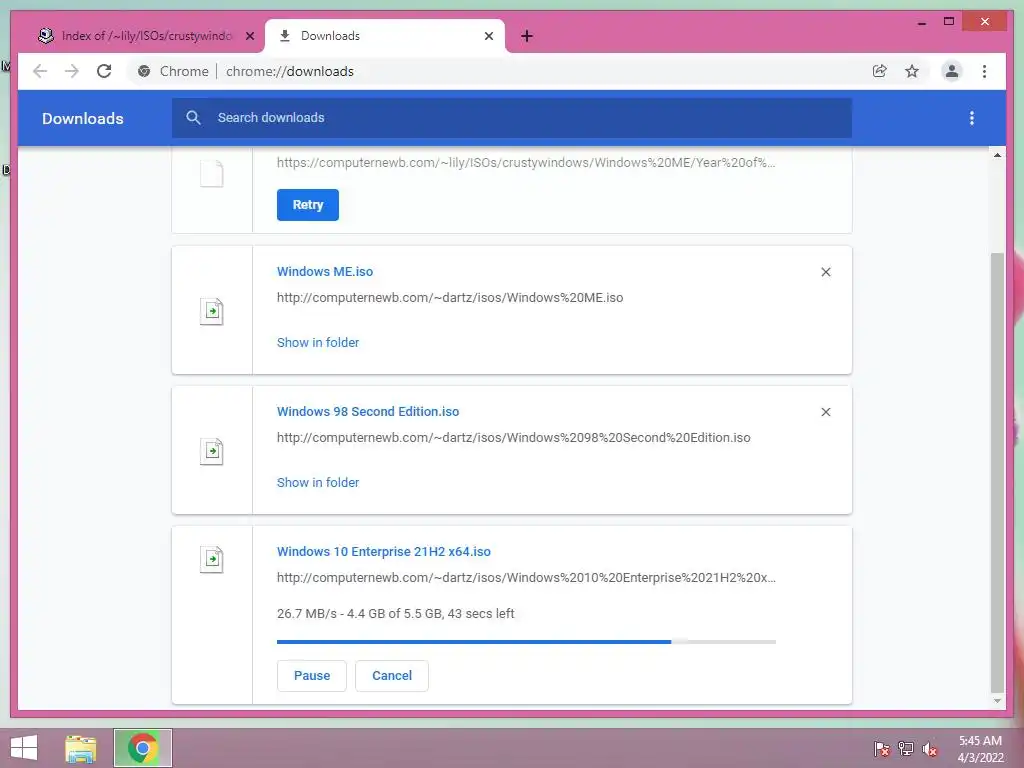Click the Windows ME source URL
This screenshot has width=1024, height=768.
[x=450, y=298]
